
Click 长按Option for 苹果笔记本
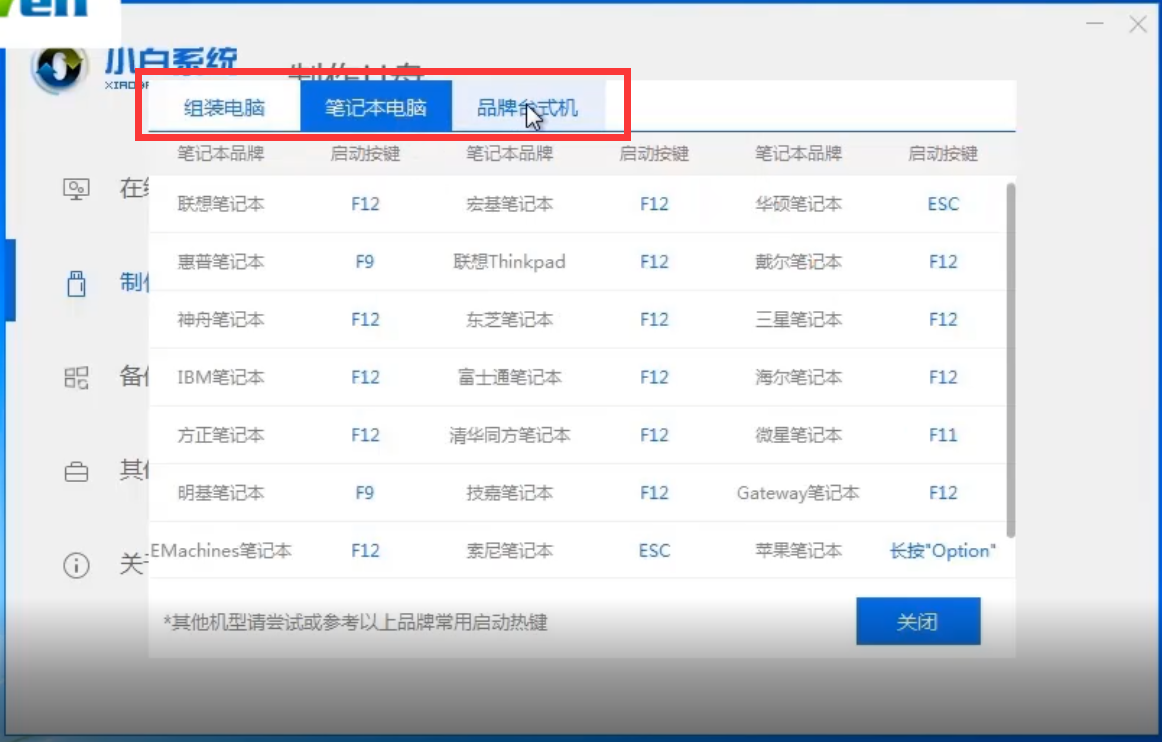pos(940,551)
